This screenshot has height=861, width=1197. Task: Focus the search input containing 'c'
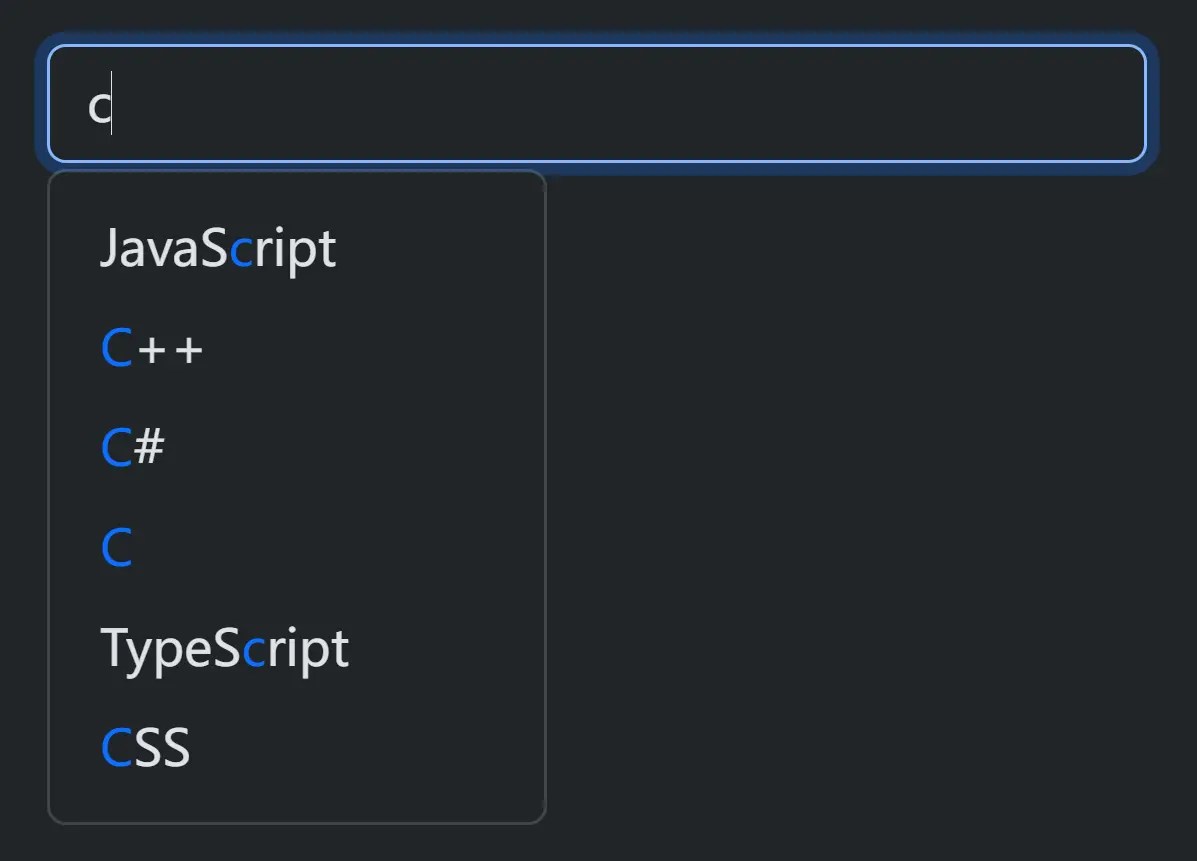pos(597,103)
